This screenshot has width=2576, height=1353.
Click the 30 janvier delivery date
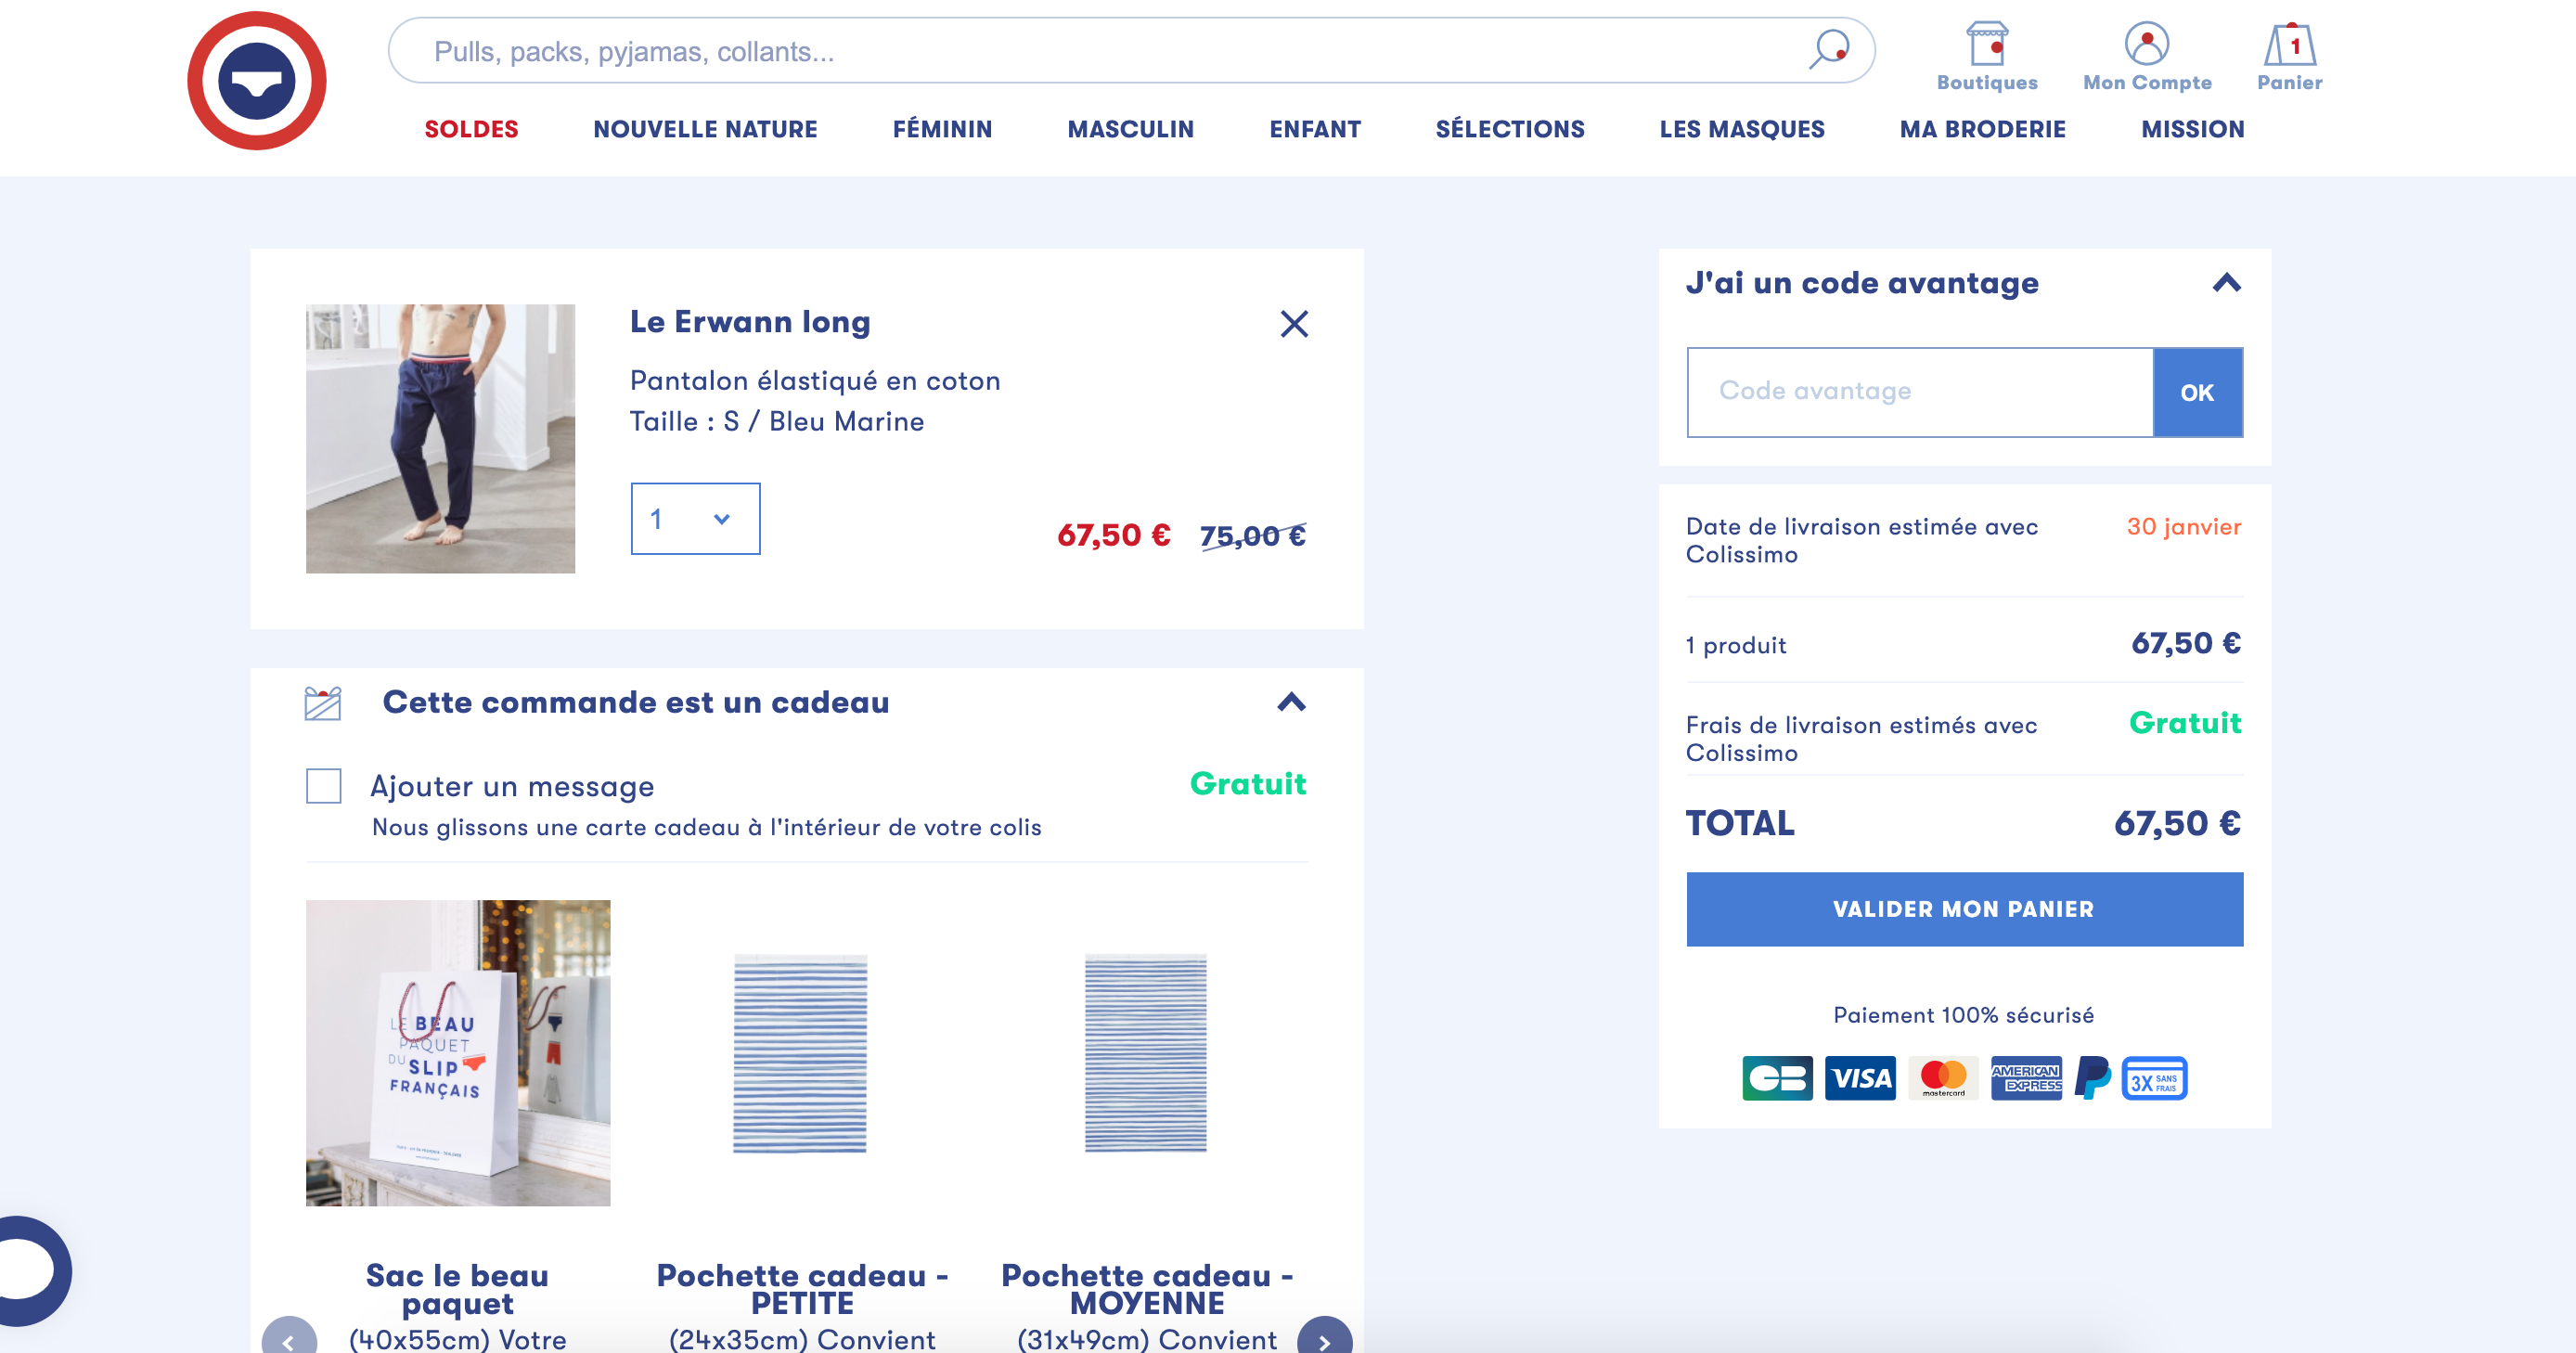pyautogui.click(x=2184, y=527)
